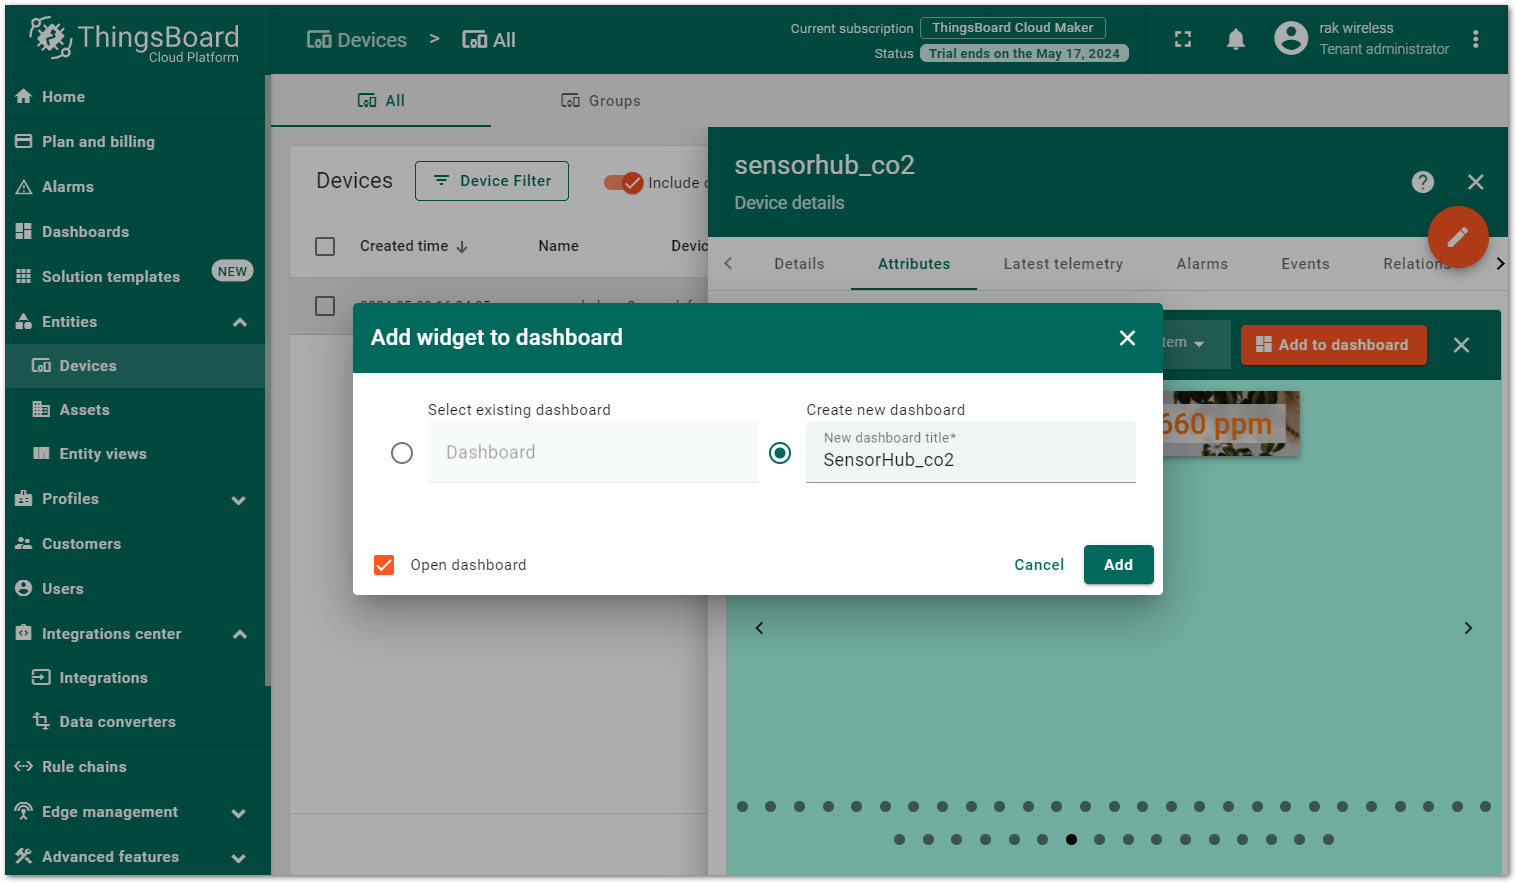
Task: Sort by Created time column
Action: 414,246
